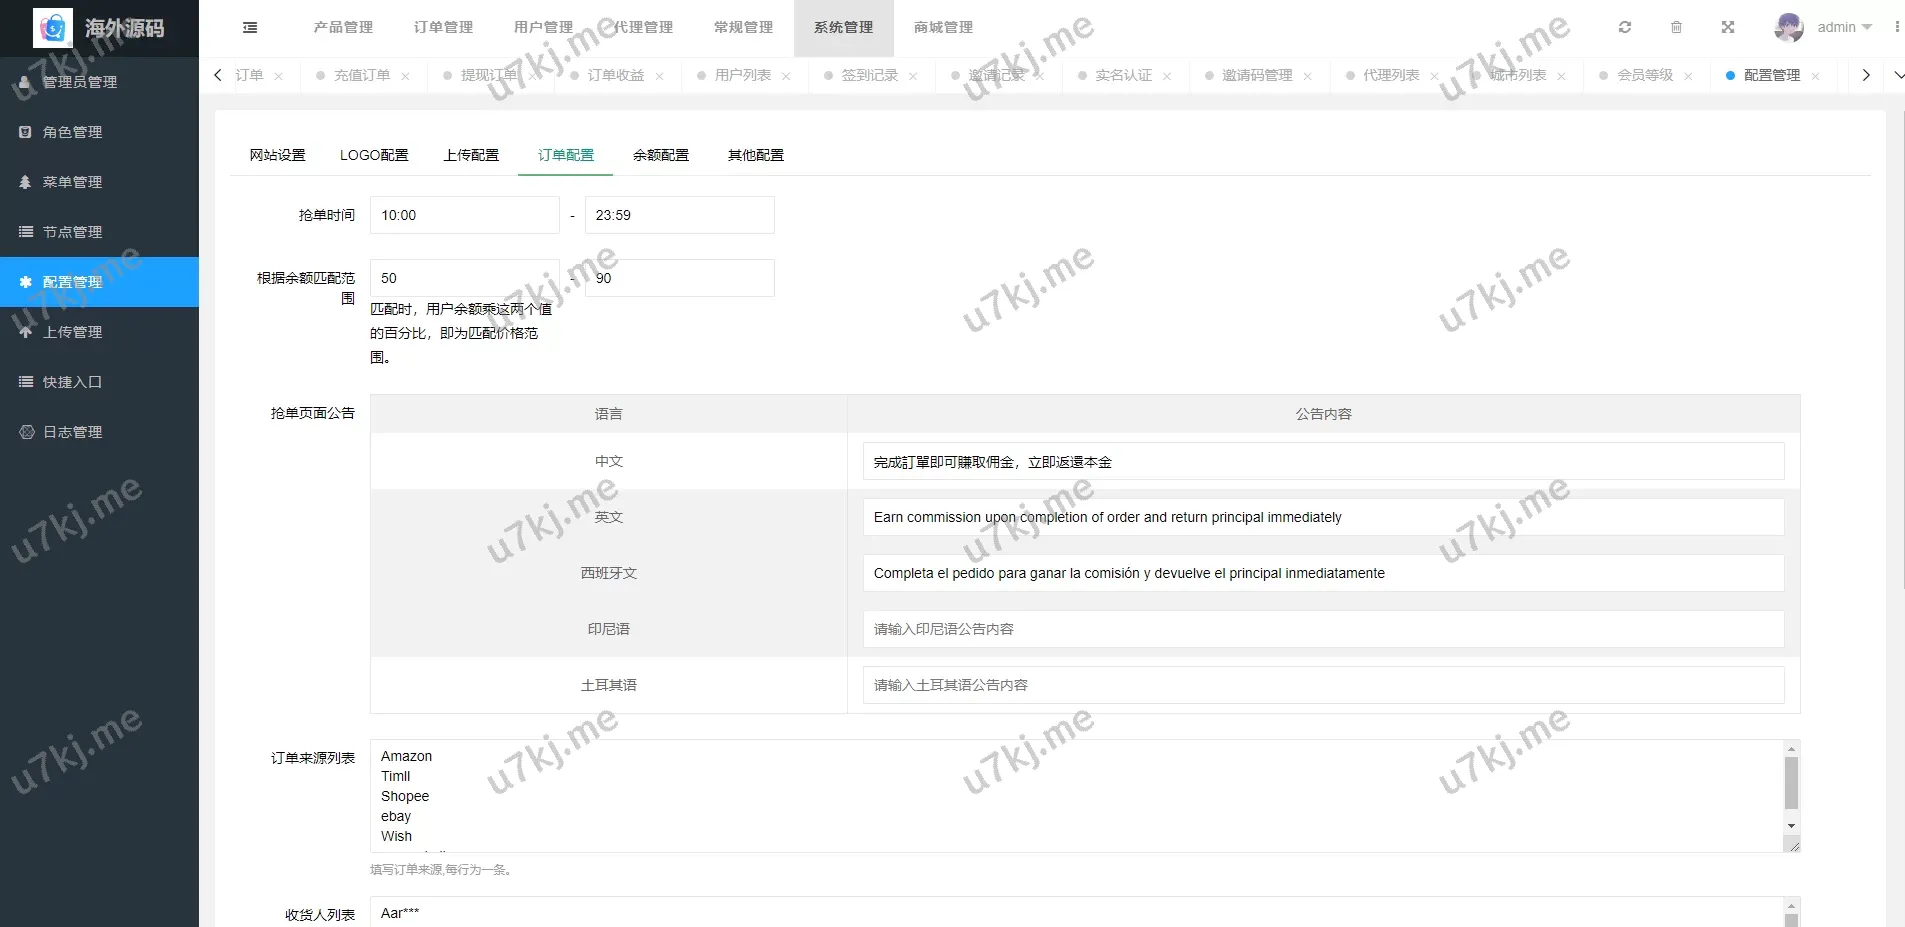The height and width of the screenshot is (927, 1905).
Task: Toggle fullscreen via the top-right icon
Action: coord(1728,27)
